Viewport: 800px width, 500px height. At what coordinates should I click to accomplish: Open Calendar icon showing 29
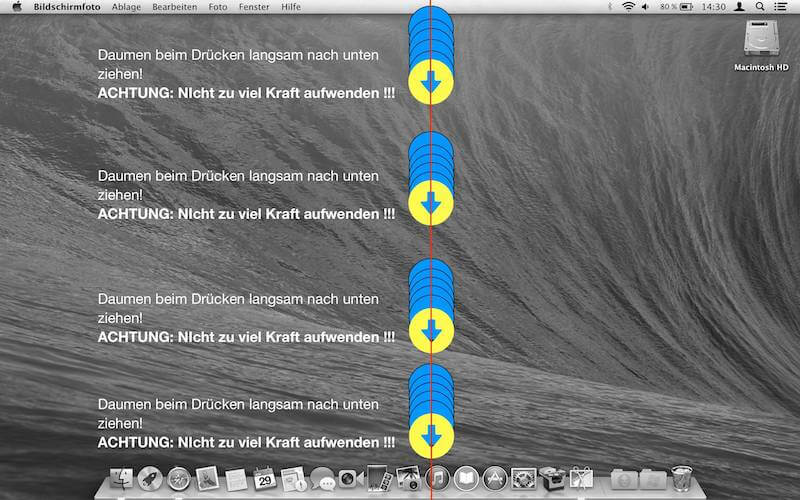pyautogui.click(x=264, y=479)
